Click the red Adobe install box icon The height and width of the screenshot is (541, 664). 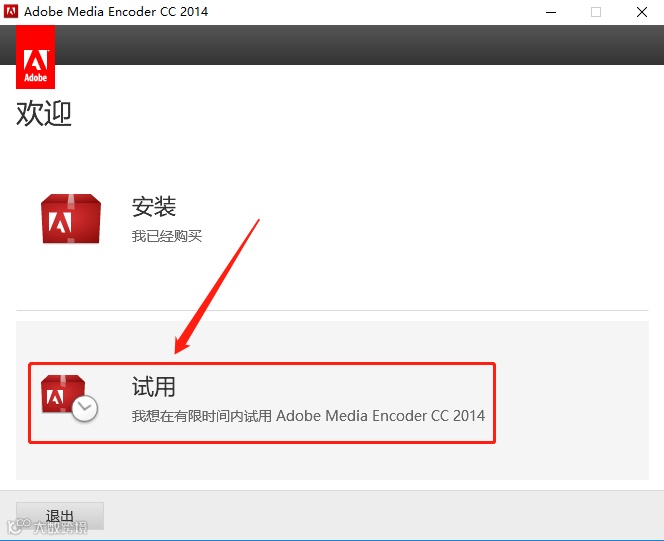71,219
